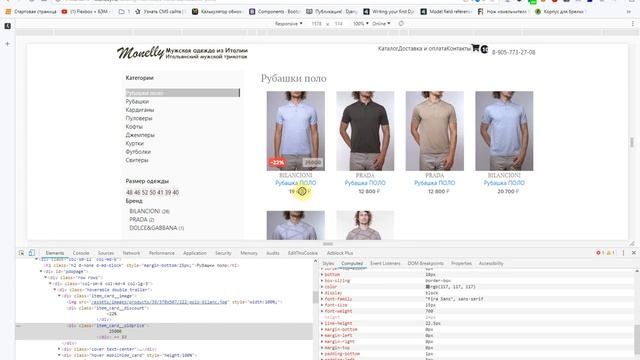Click the yellow warning count indicator
The height and width of the screenshot is (360, 640).
611,253
